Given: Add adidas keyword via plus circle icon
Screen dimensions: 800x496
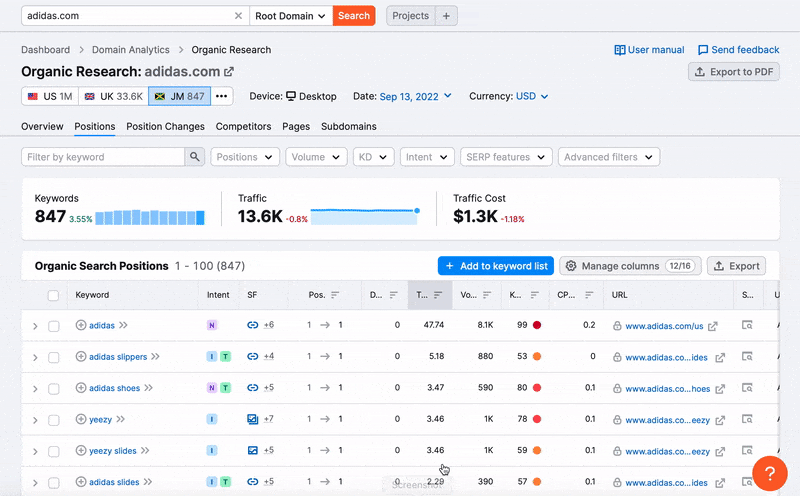Looking at the screenshot, I should (x=81, y=325).
